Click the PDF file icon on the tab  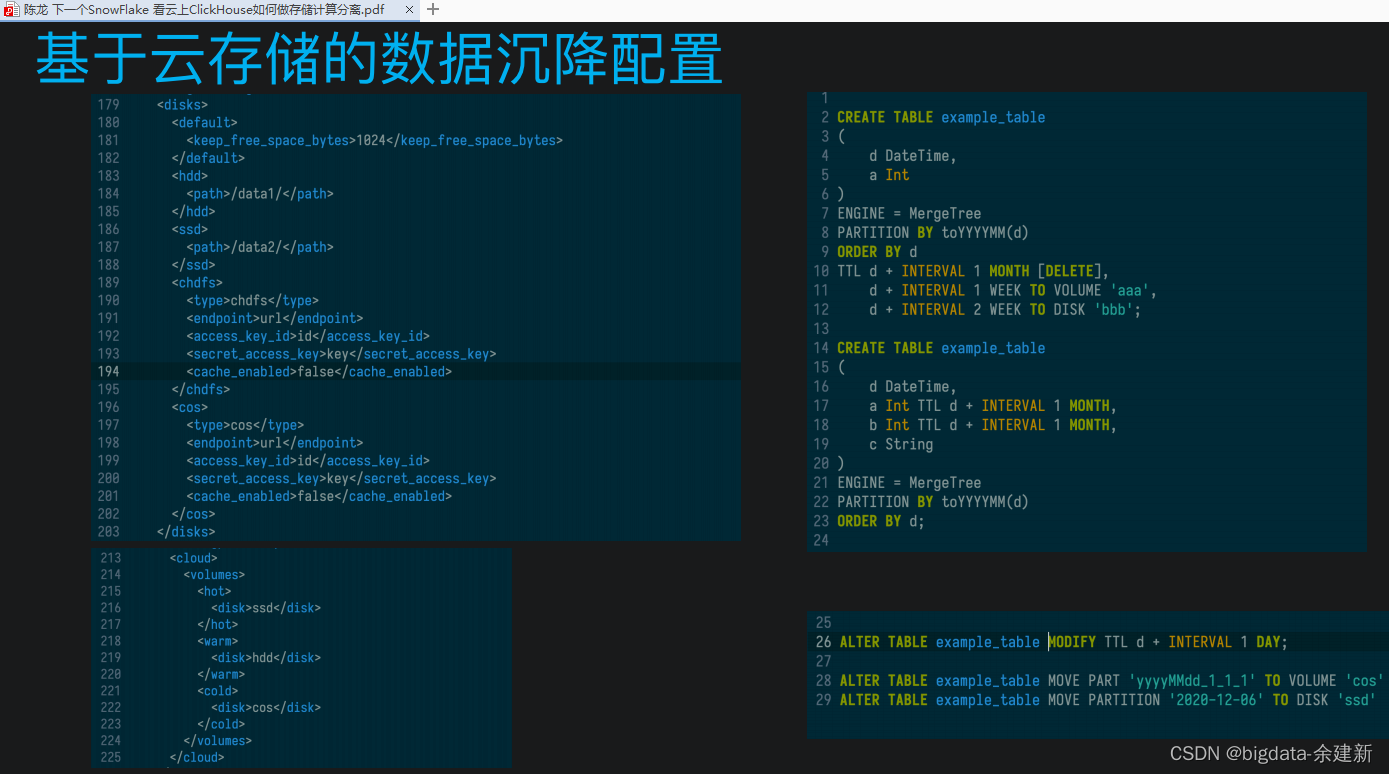(x=11, y=9)
